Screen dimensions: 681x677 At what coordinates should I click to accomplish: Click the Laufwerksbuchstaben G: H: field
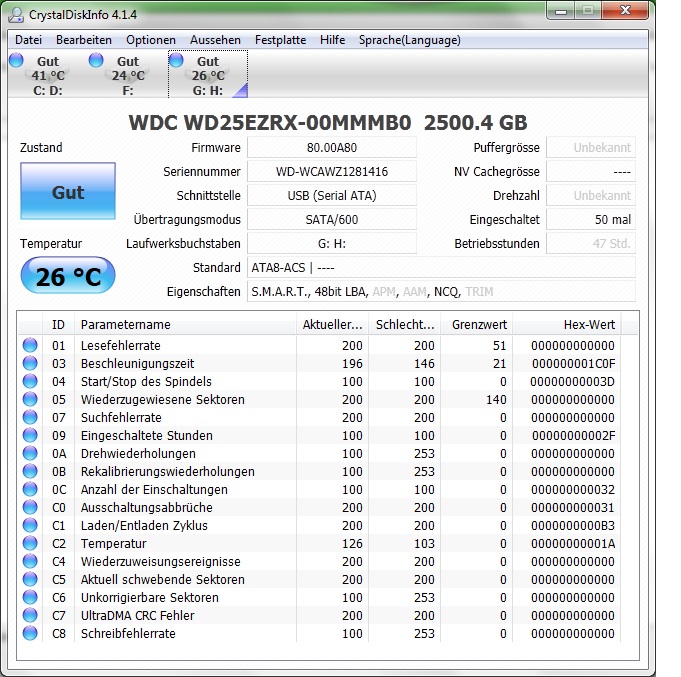point(332,244)
